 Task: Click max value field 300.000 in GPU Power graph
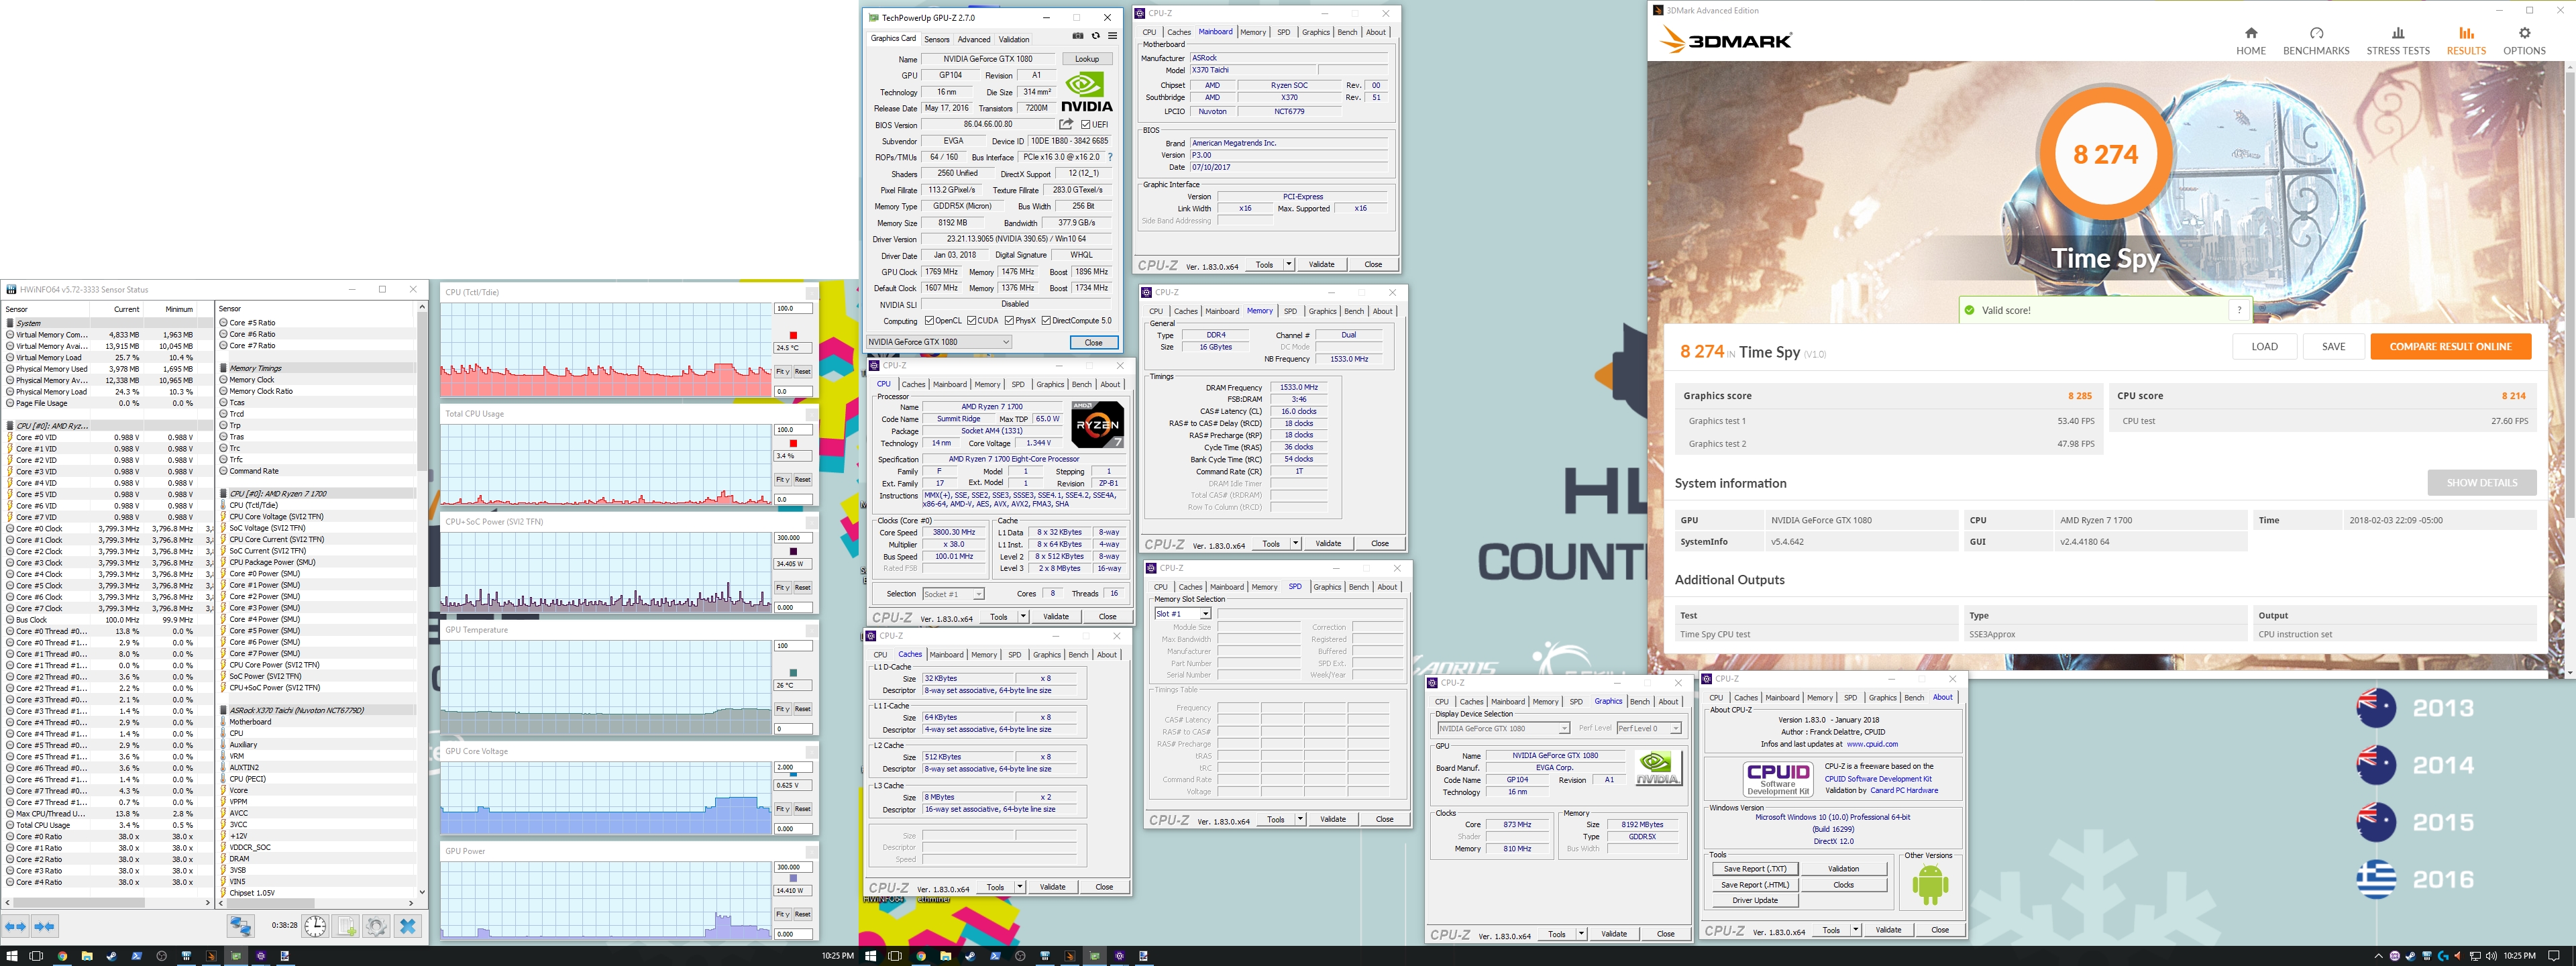click(793, 867)
